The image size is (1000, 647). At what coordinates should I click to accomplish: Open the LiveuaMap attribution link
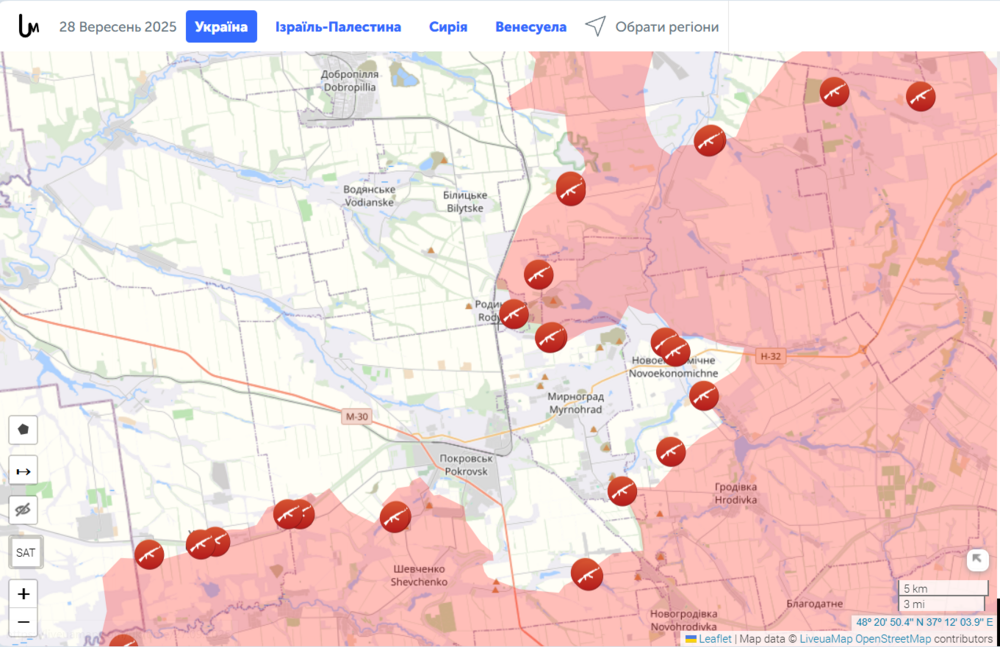825,639
